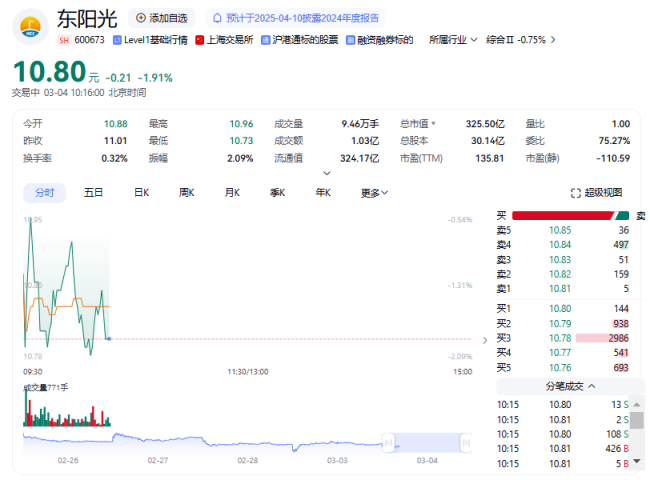
Task: Expand more stats with the chevron below 流通值
Action: point(327,173)
